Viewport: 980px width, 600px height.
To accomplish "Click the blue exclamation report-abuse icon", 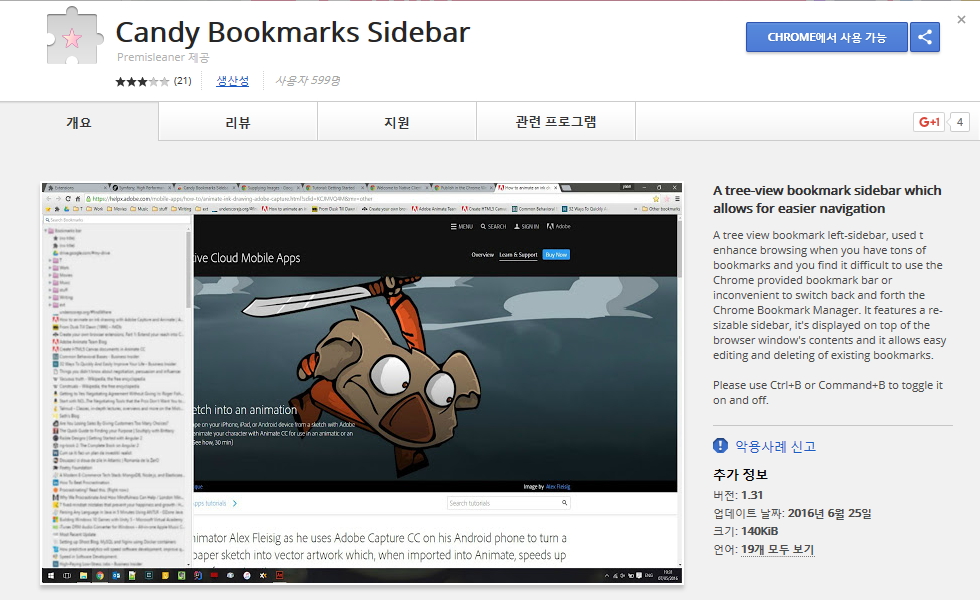I will point(720,446).
